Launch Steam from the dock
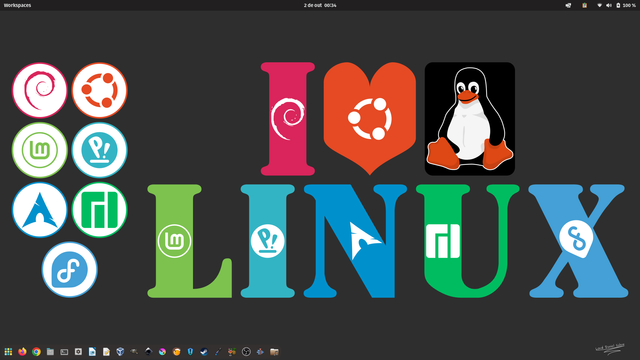This screenshot has width=640, height=360. [x=204, y=351]
